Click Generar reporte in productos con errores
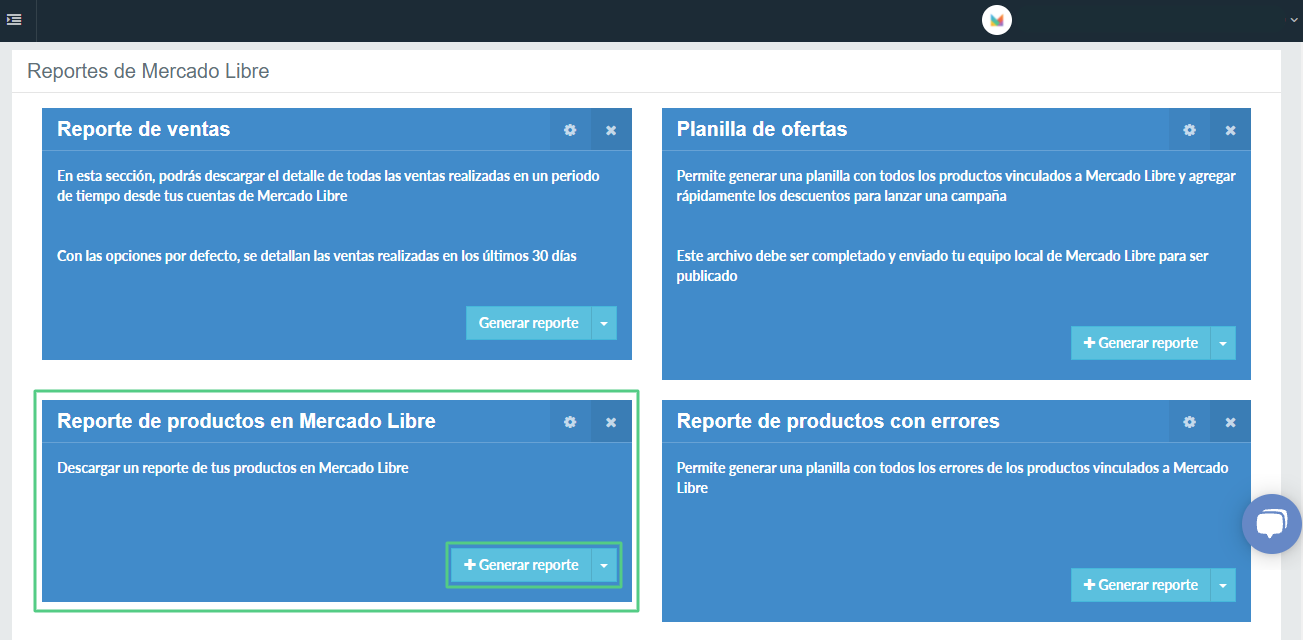Viewport: 1303px width, 640px height. [x=1141, y=585]
